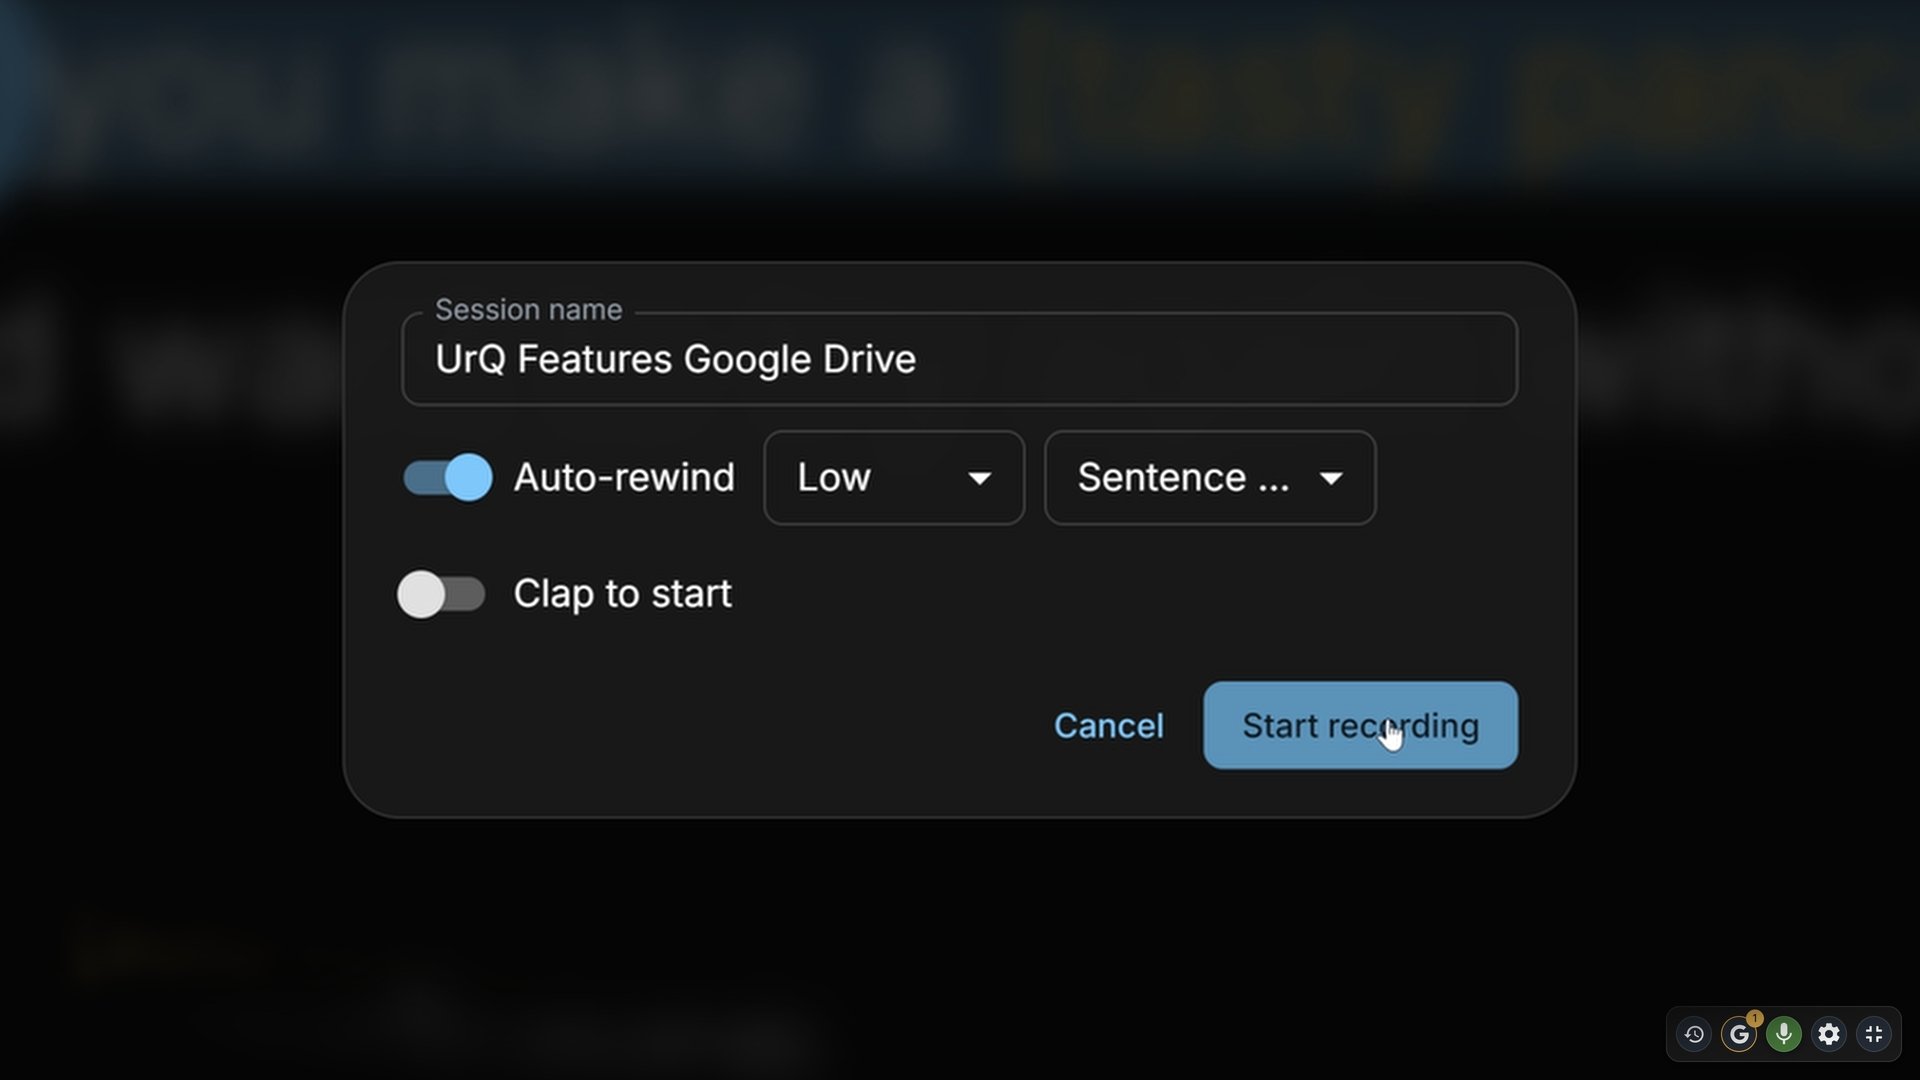Click the exit fullscreen collapse icon

tap(1874, 1034)
